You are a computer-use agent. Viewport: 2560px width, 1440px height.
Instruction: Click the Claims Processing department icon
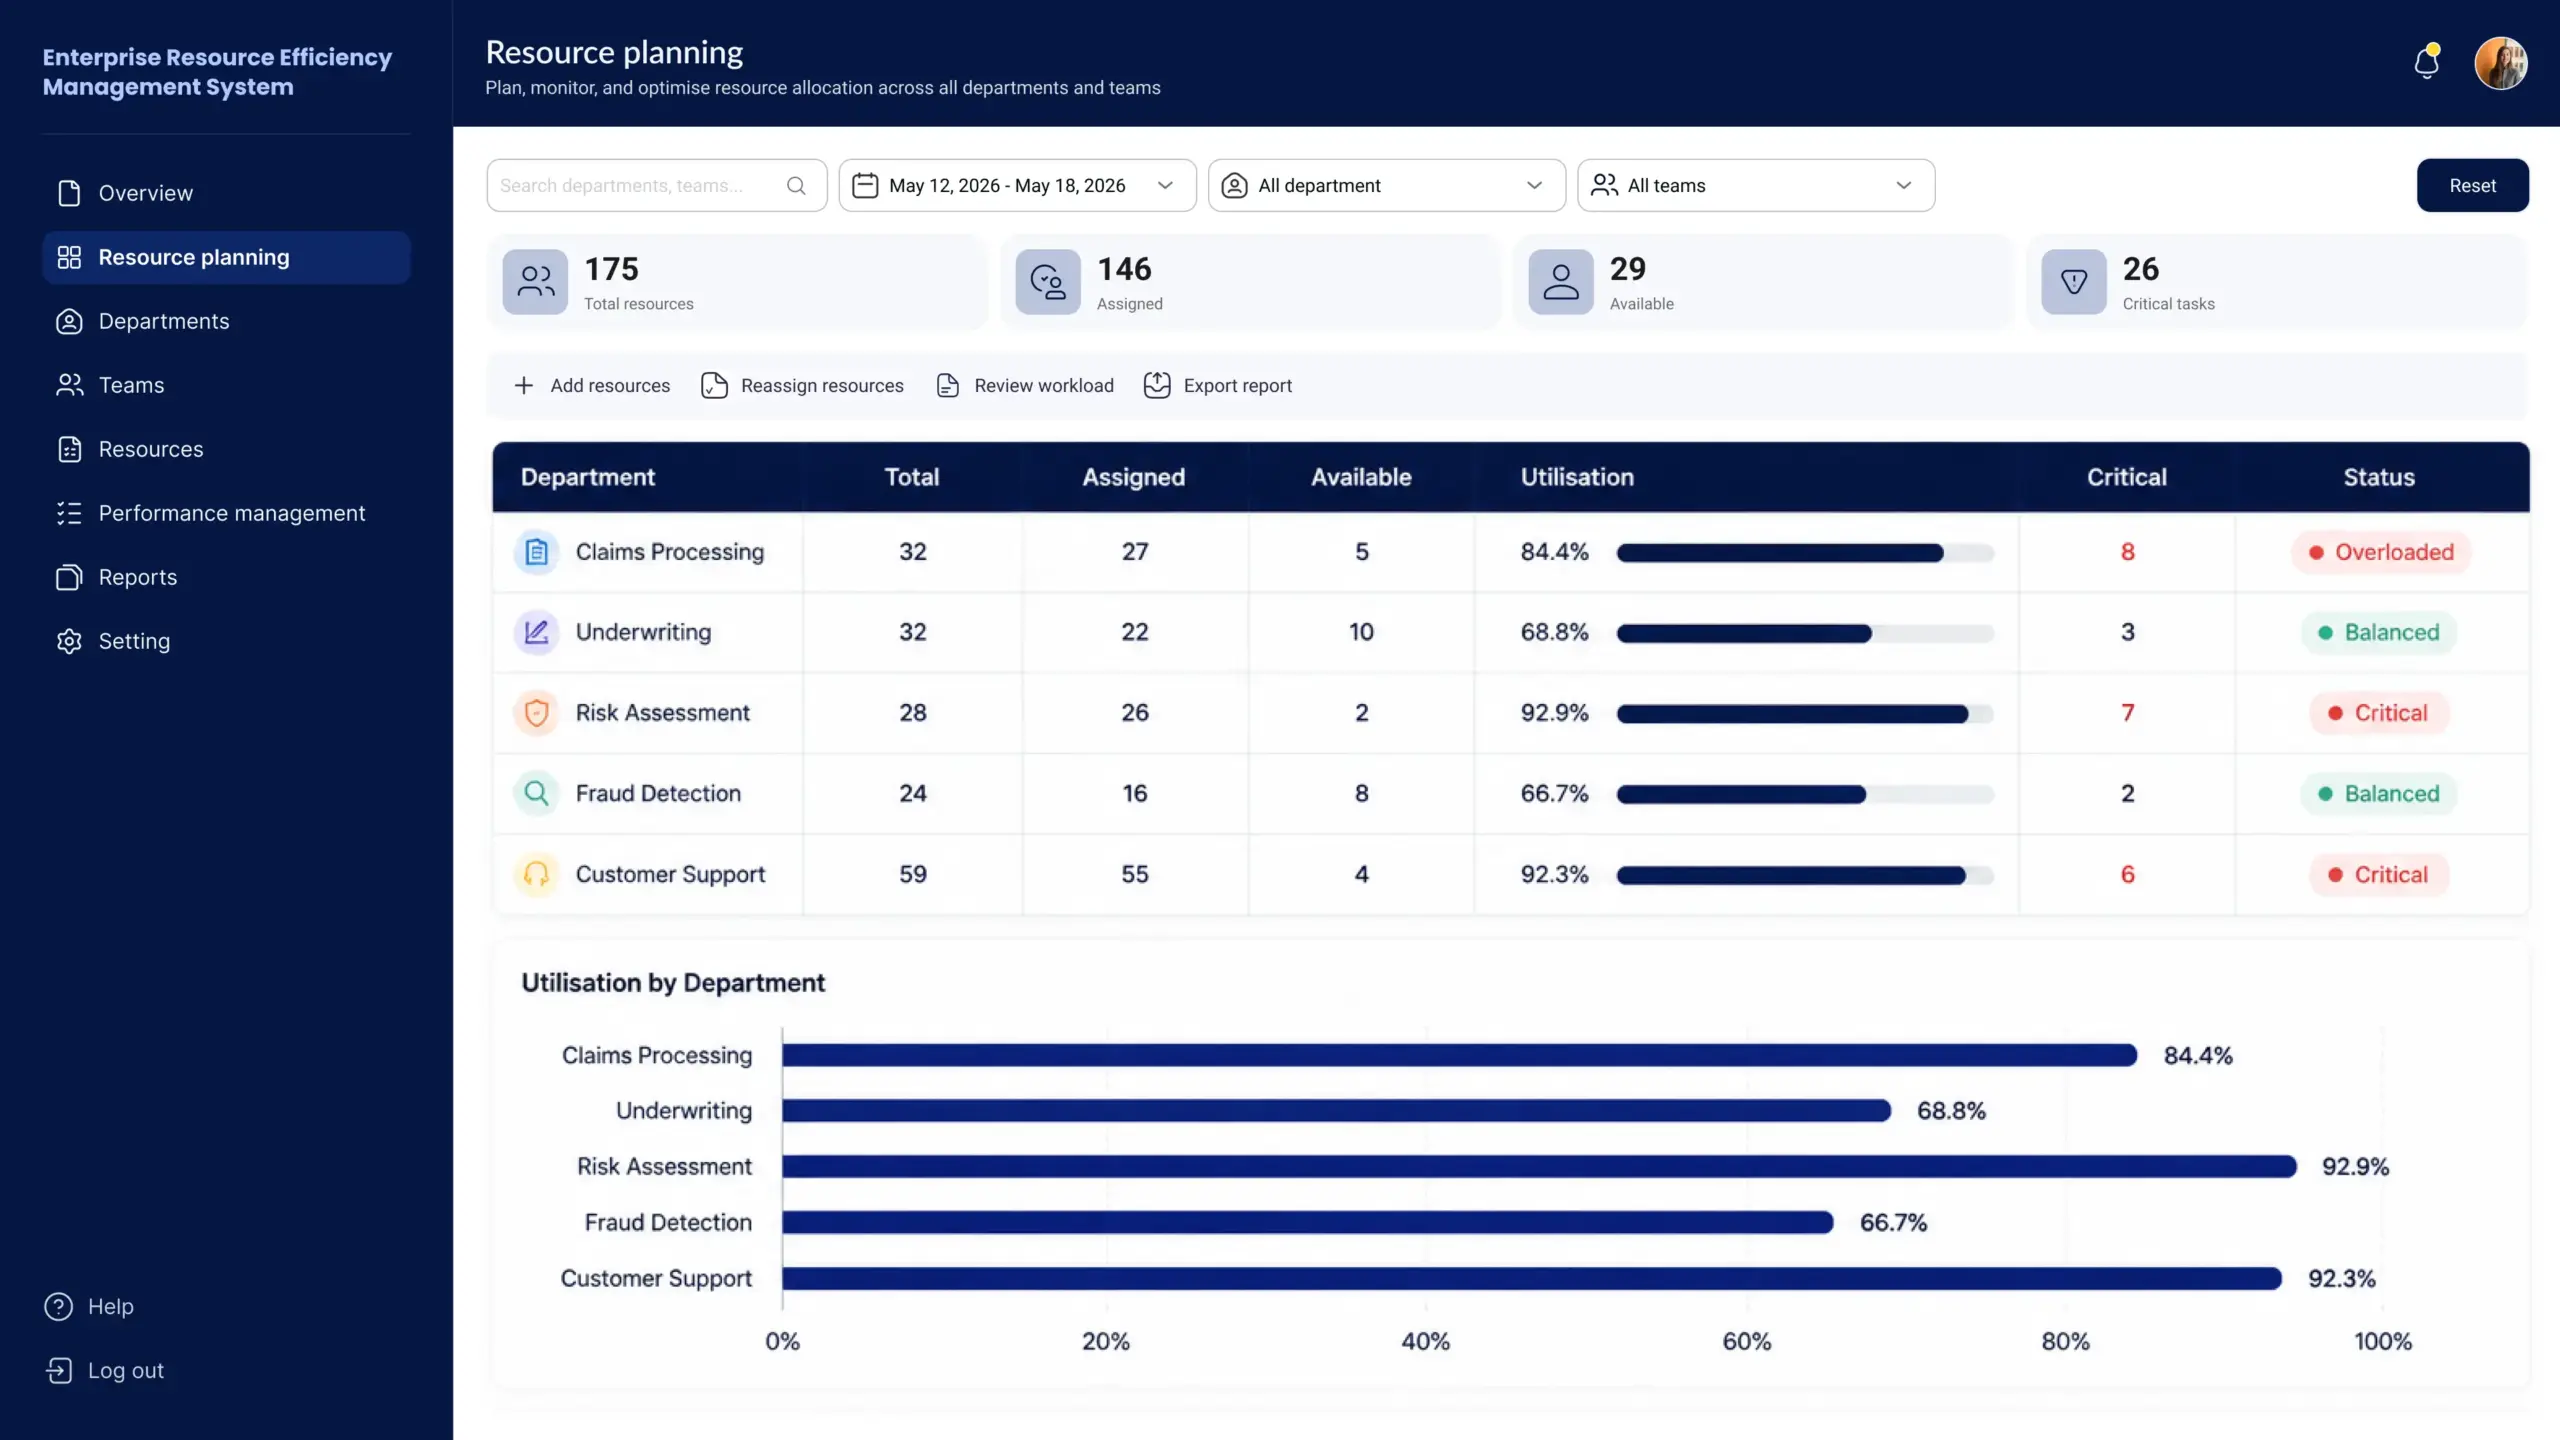[x=537, y=552]
